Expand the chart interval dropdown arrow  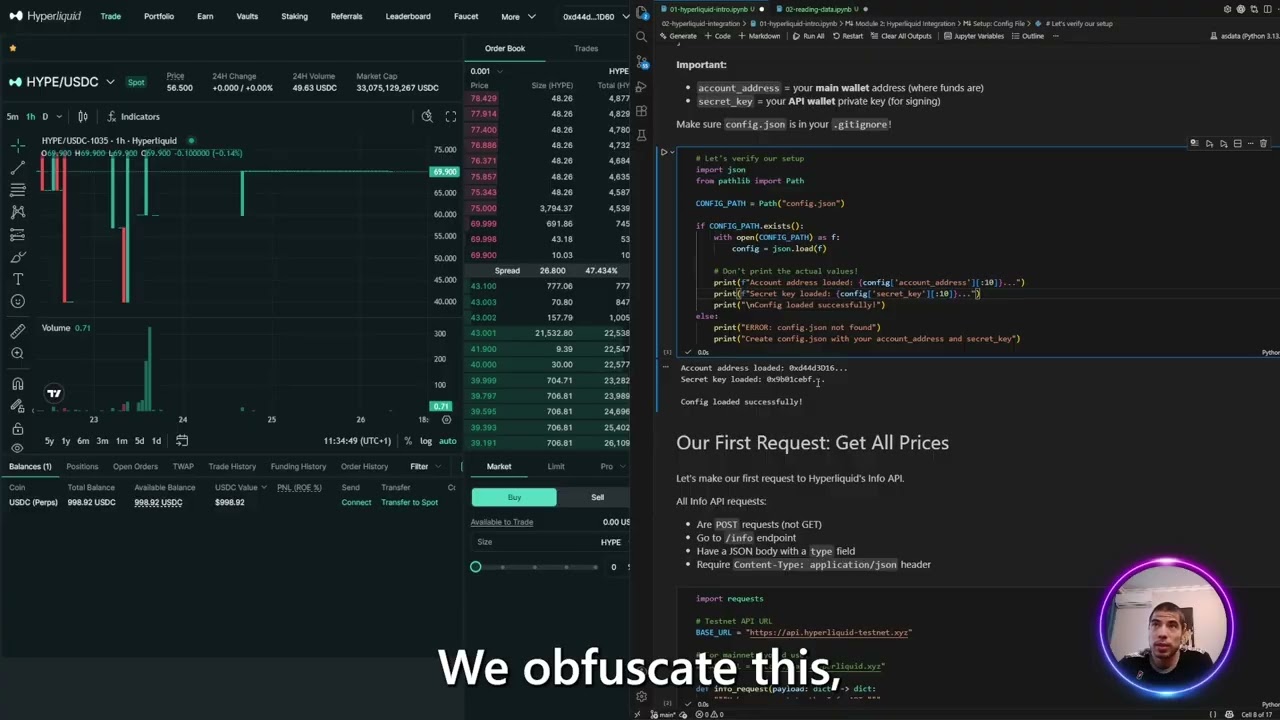60,116
